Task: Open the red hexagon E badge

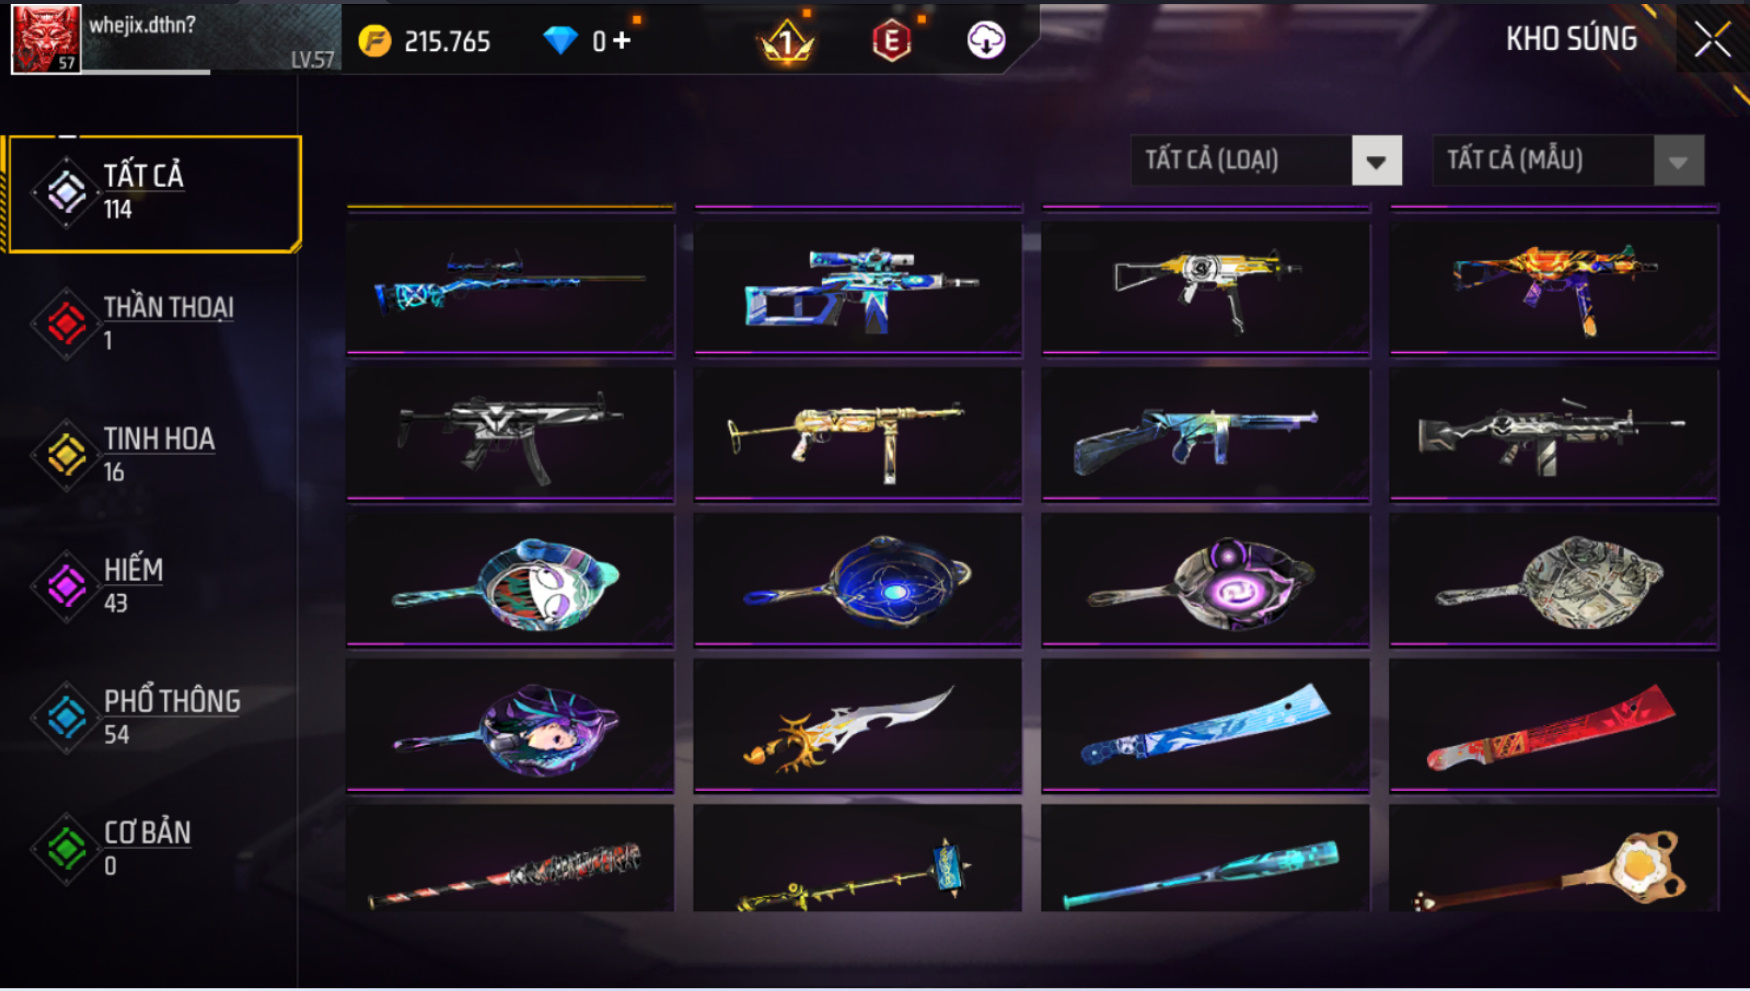Action: point(891,41)
